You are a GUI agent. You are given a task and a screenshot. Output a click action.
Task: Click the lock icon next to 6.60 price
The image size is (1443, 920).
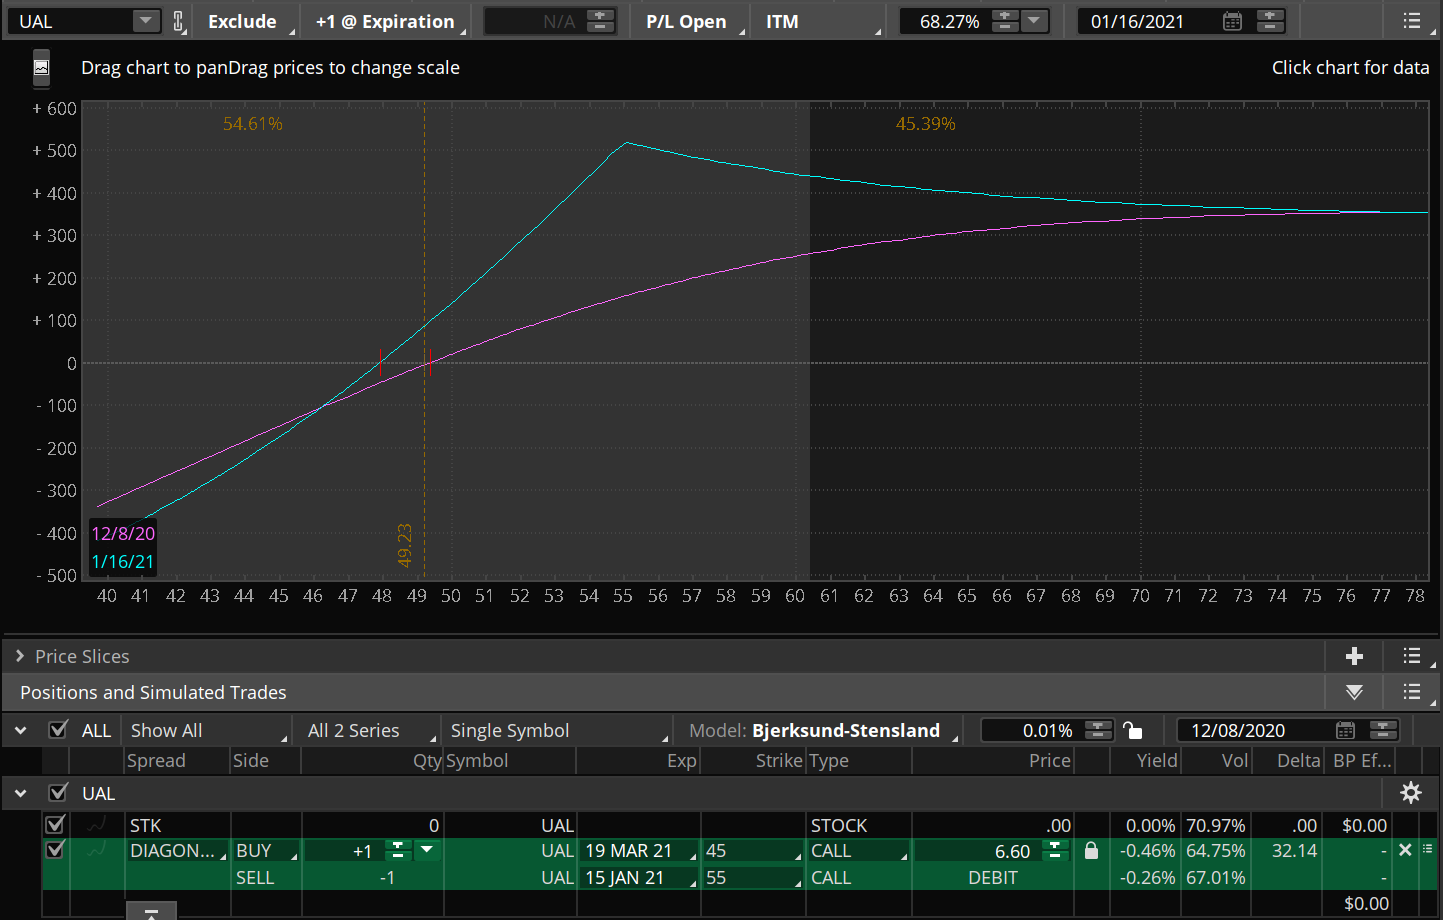(x=1091, y=851)
